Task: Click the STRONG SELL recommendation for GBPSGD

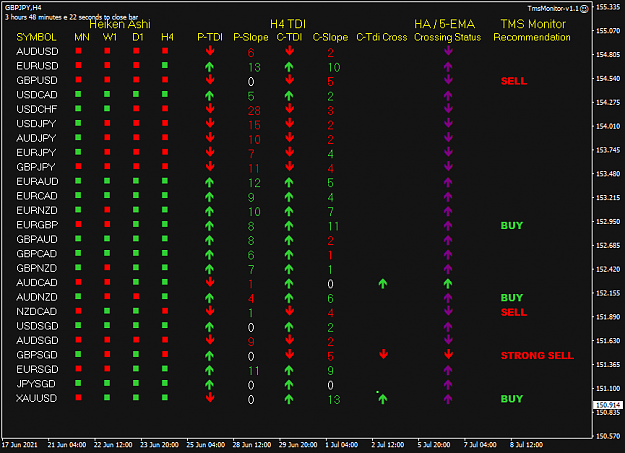Action: [x=537, y=355]
